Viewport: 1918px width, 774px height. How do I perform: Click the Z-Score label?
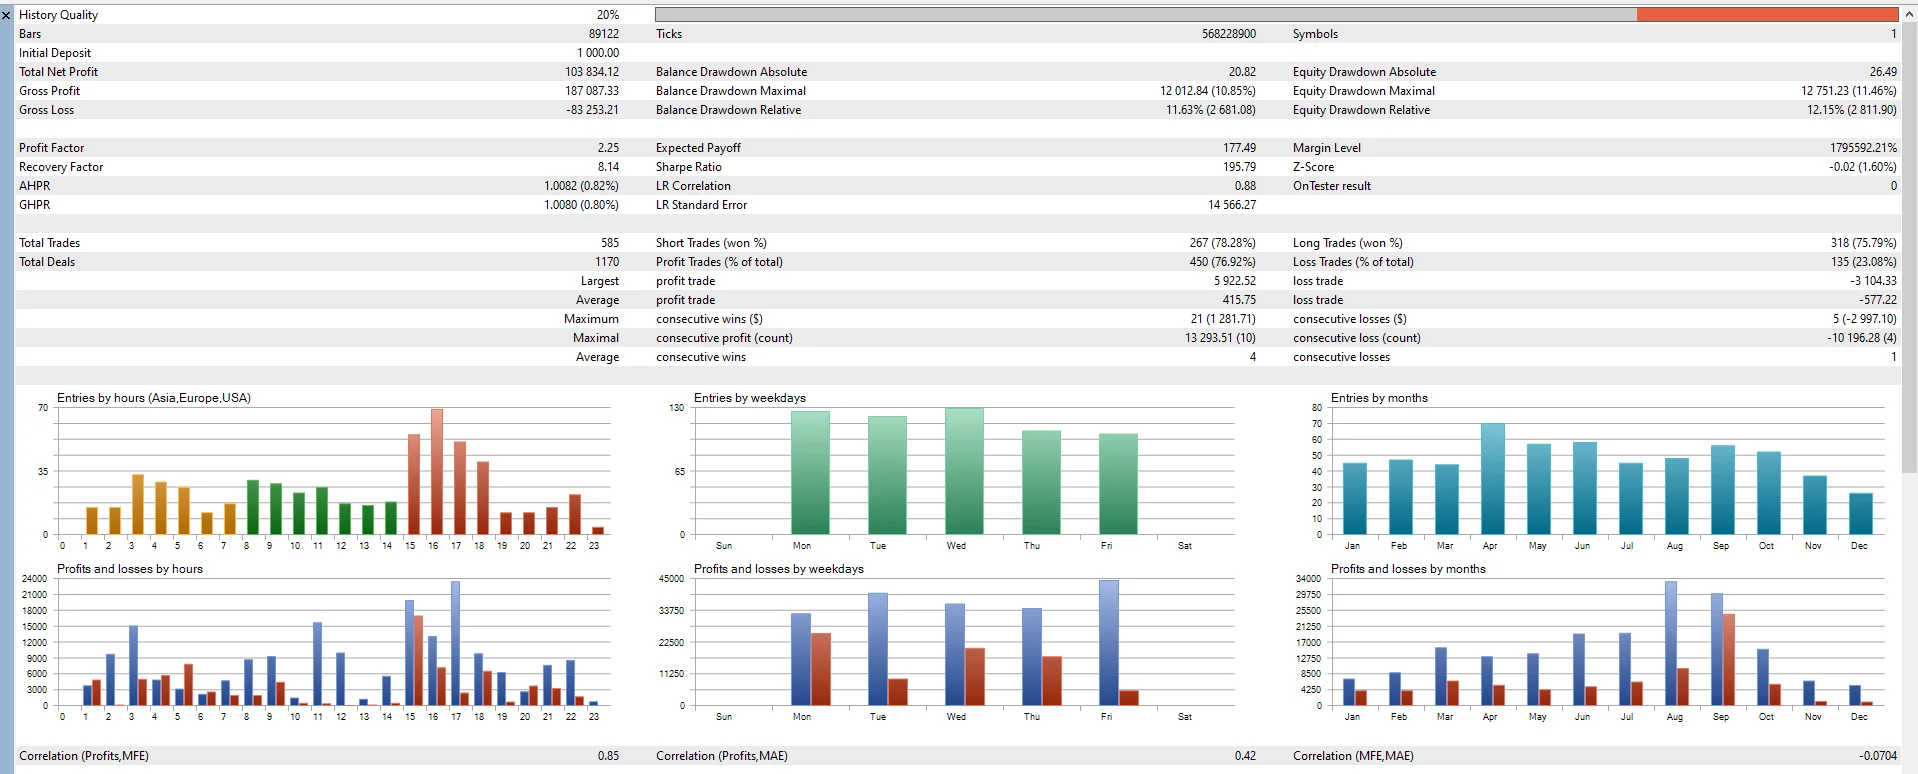[1313, 167]
